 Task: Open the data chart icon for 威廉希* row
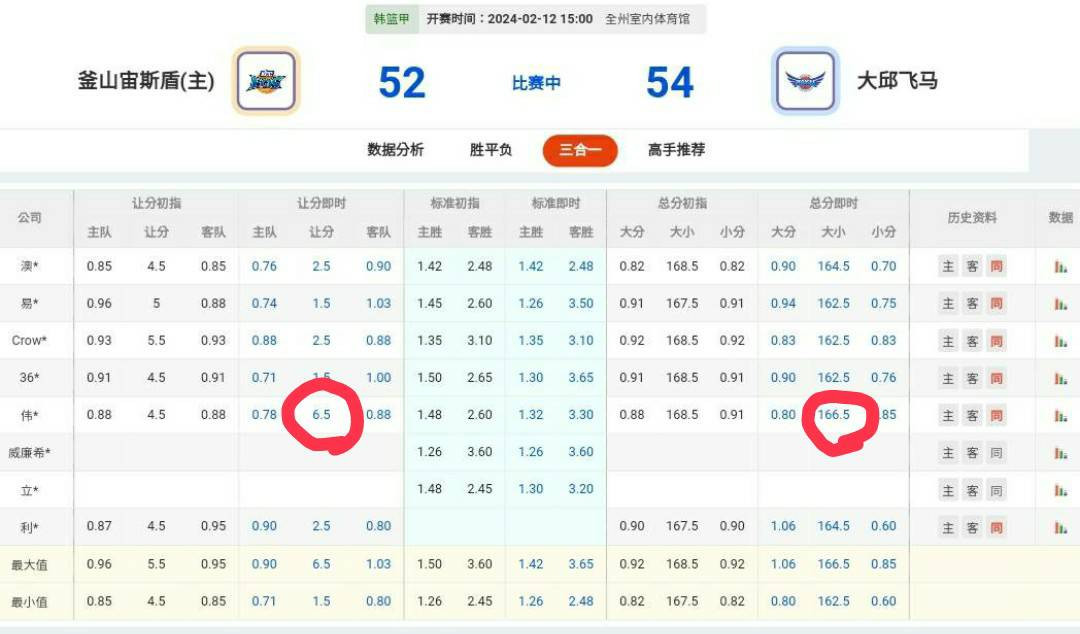(1061, 452)
